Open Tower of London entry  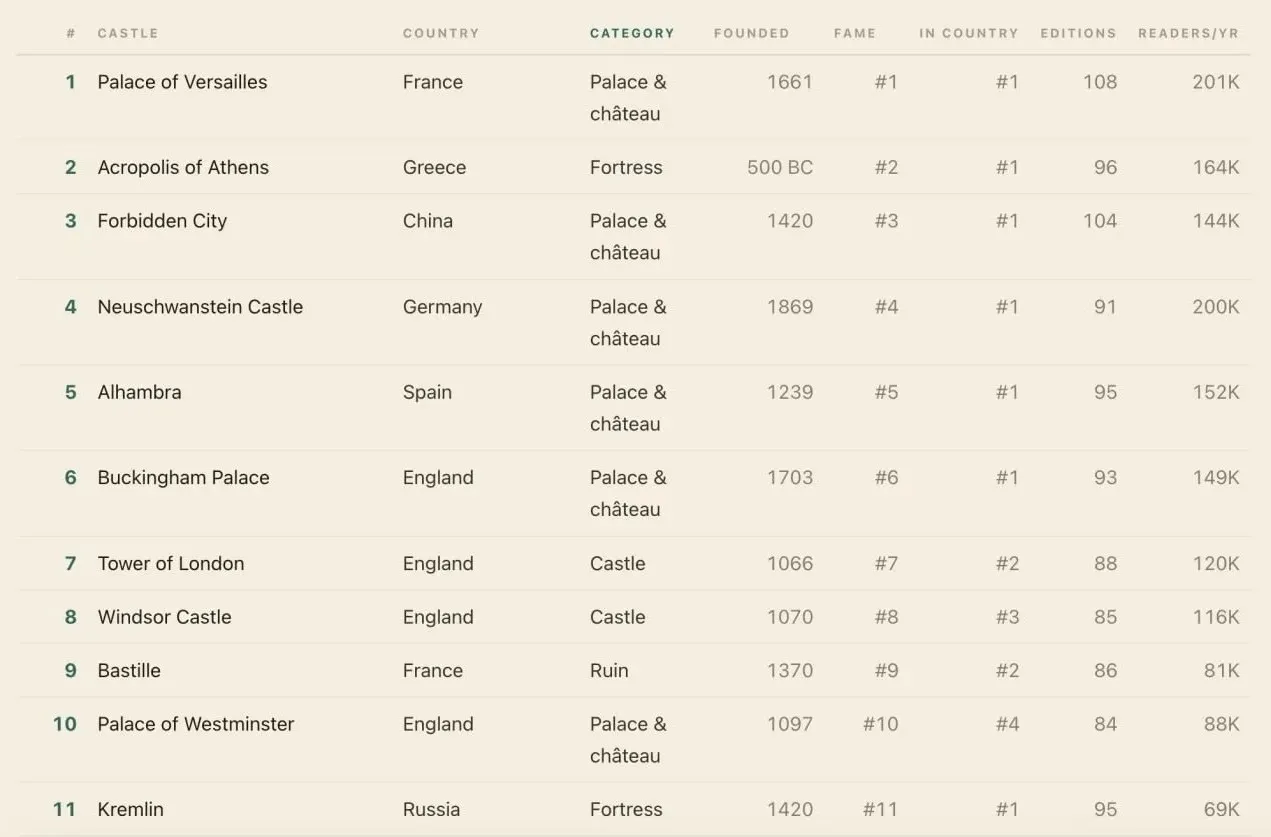[171, 563]
